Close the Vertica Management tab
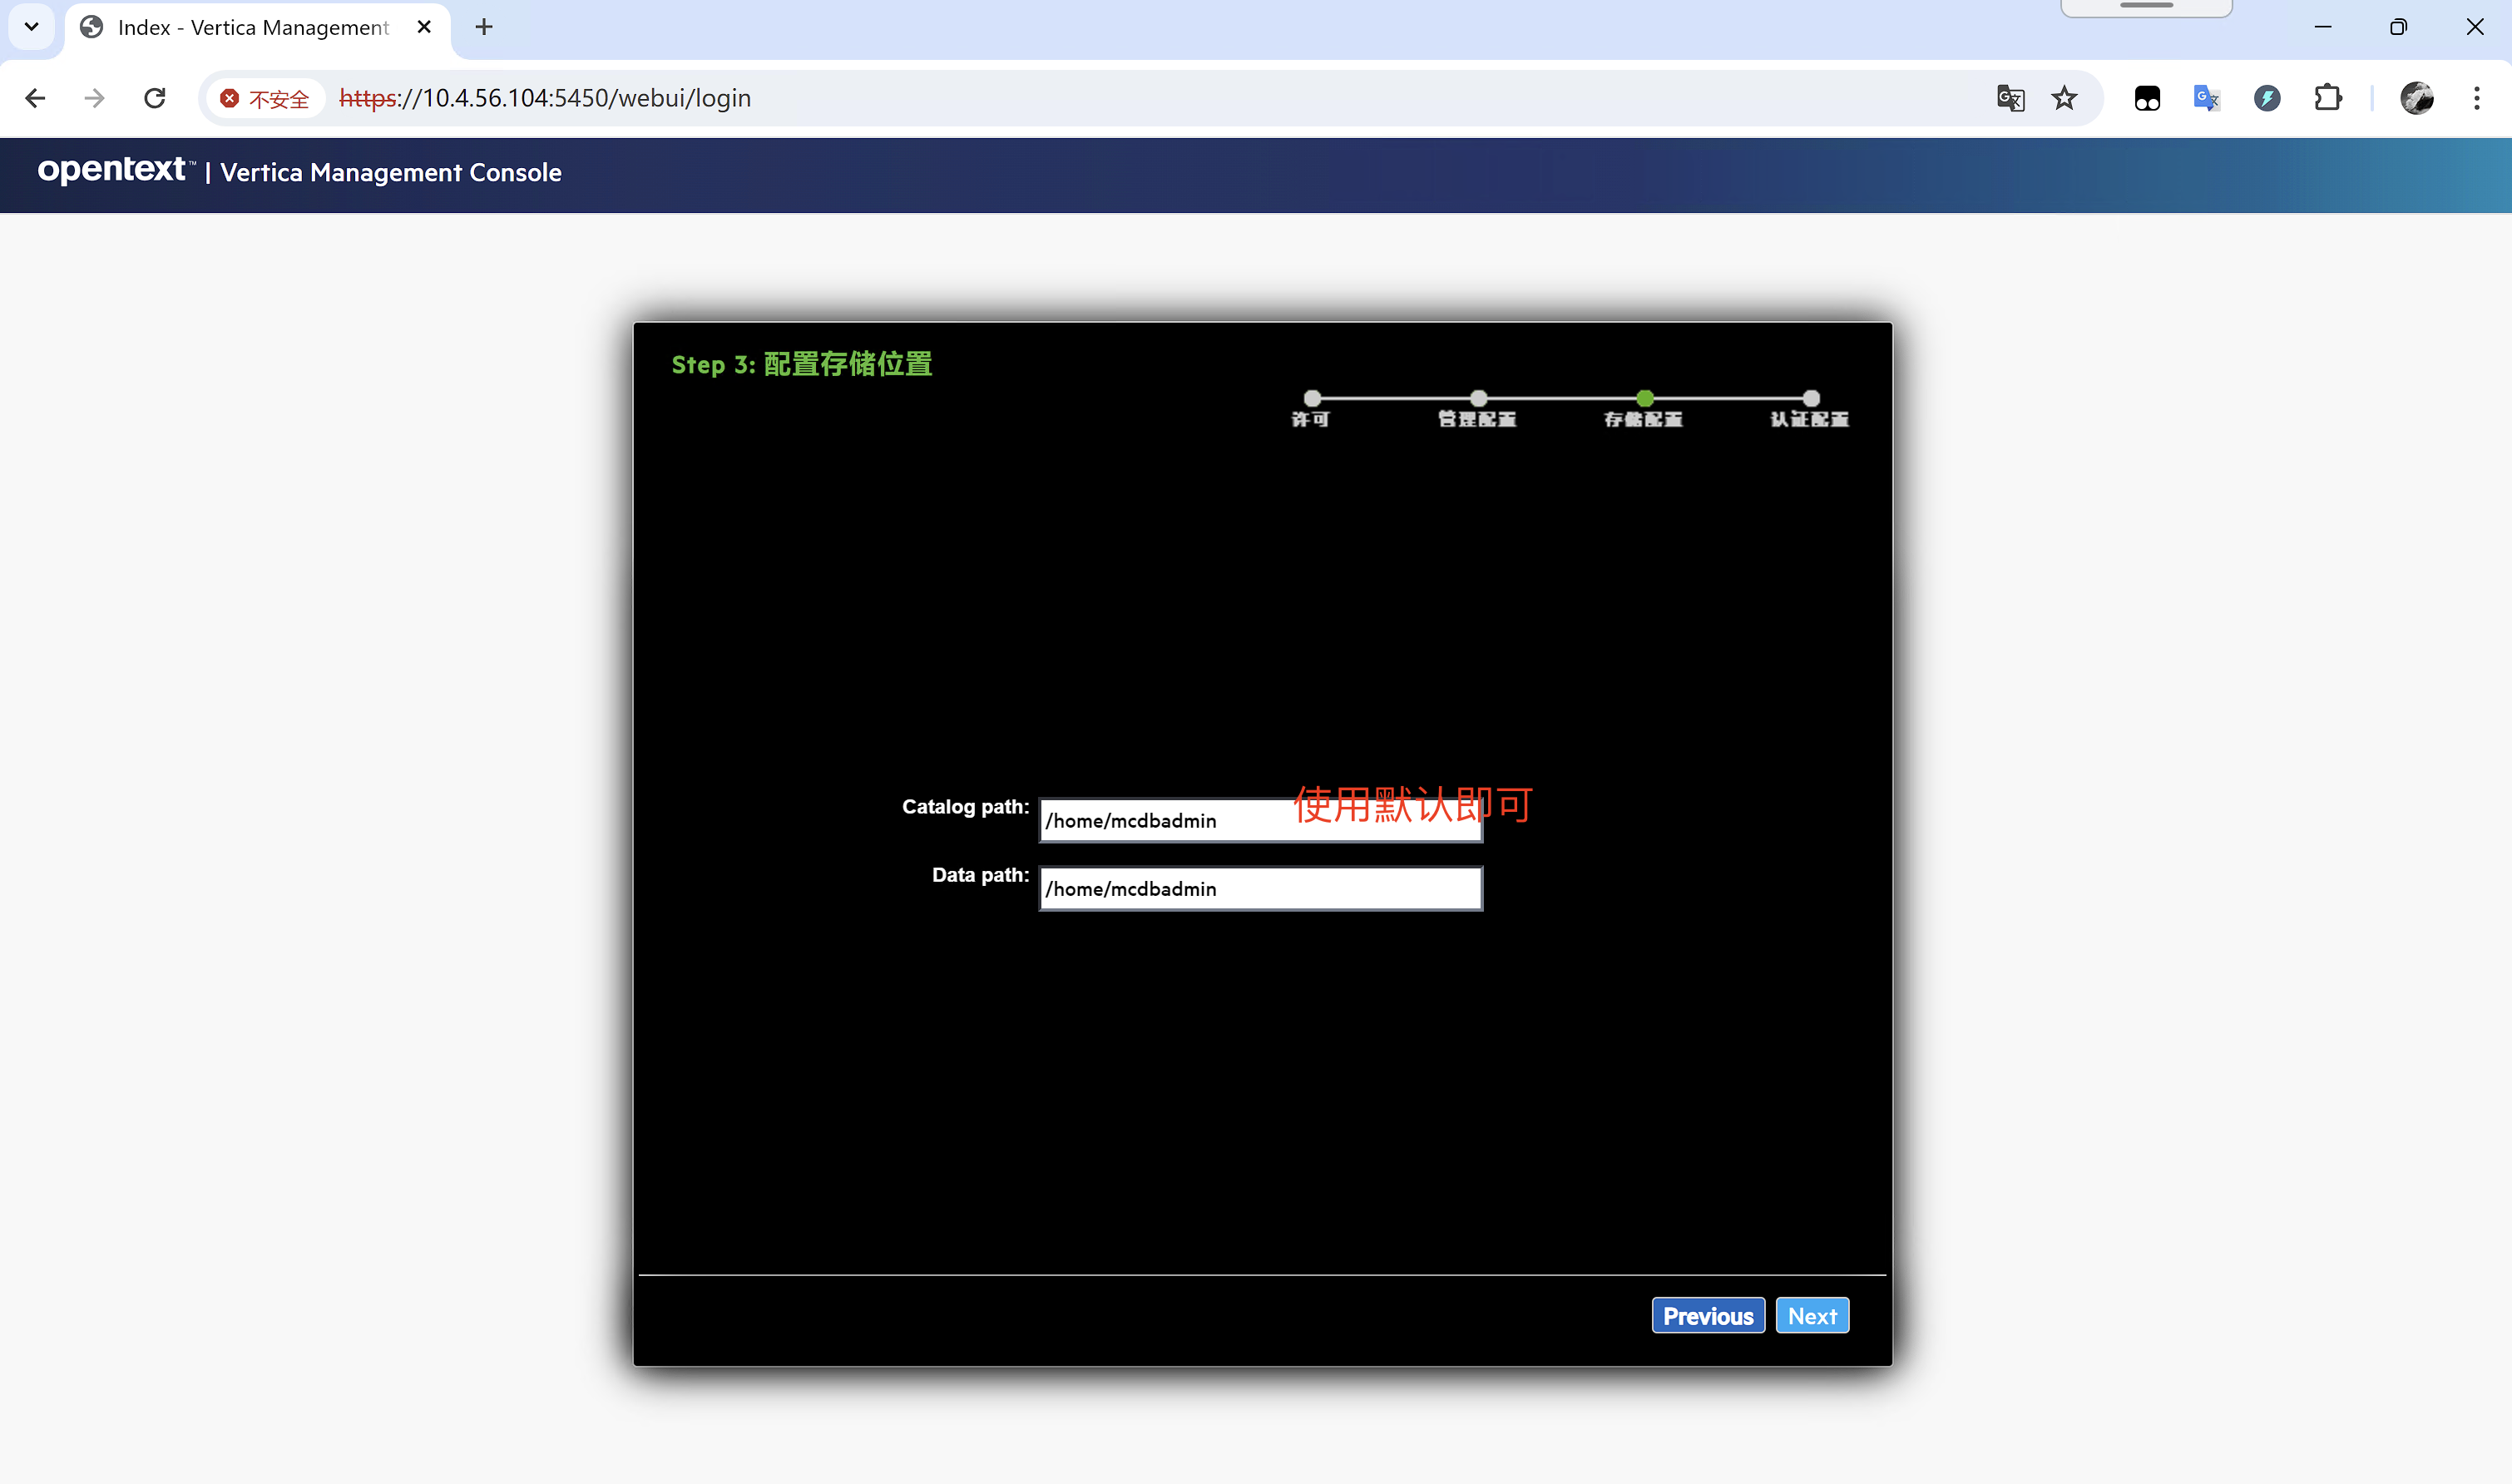This screenshot has height=1484, width=2512. [424, 27]
